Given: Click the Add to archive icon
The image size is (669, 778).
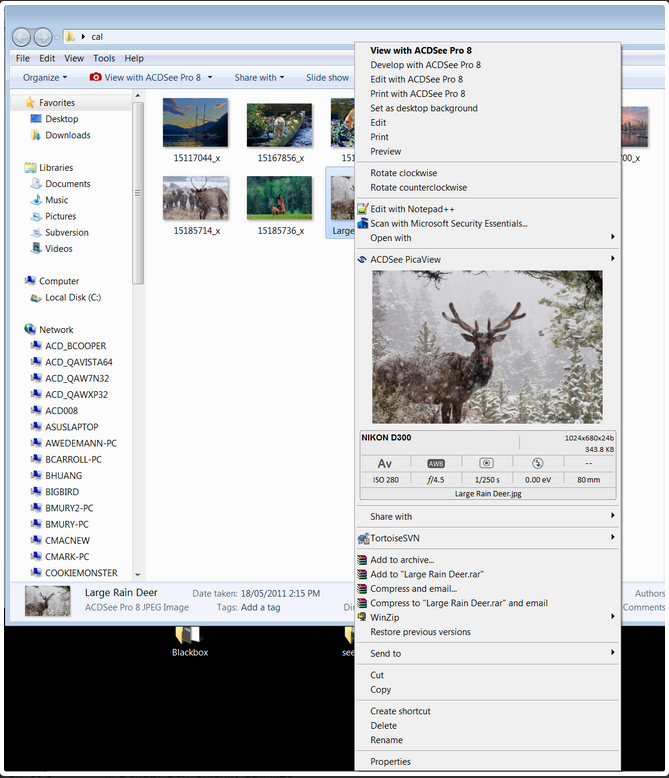Looking at the screenshot, I should click(363, 560).
